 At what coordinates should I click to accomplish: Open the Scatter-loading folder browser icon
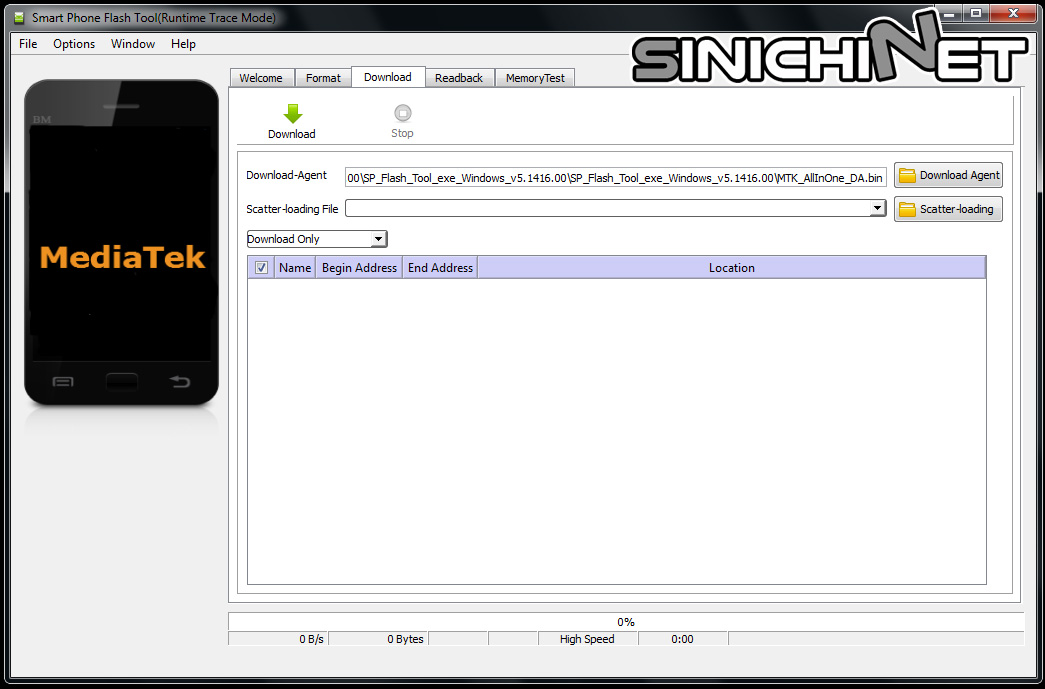907,209
